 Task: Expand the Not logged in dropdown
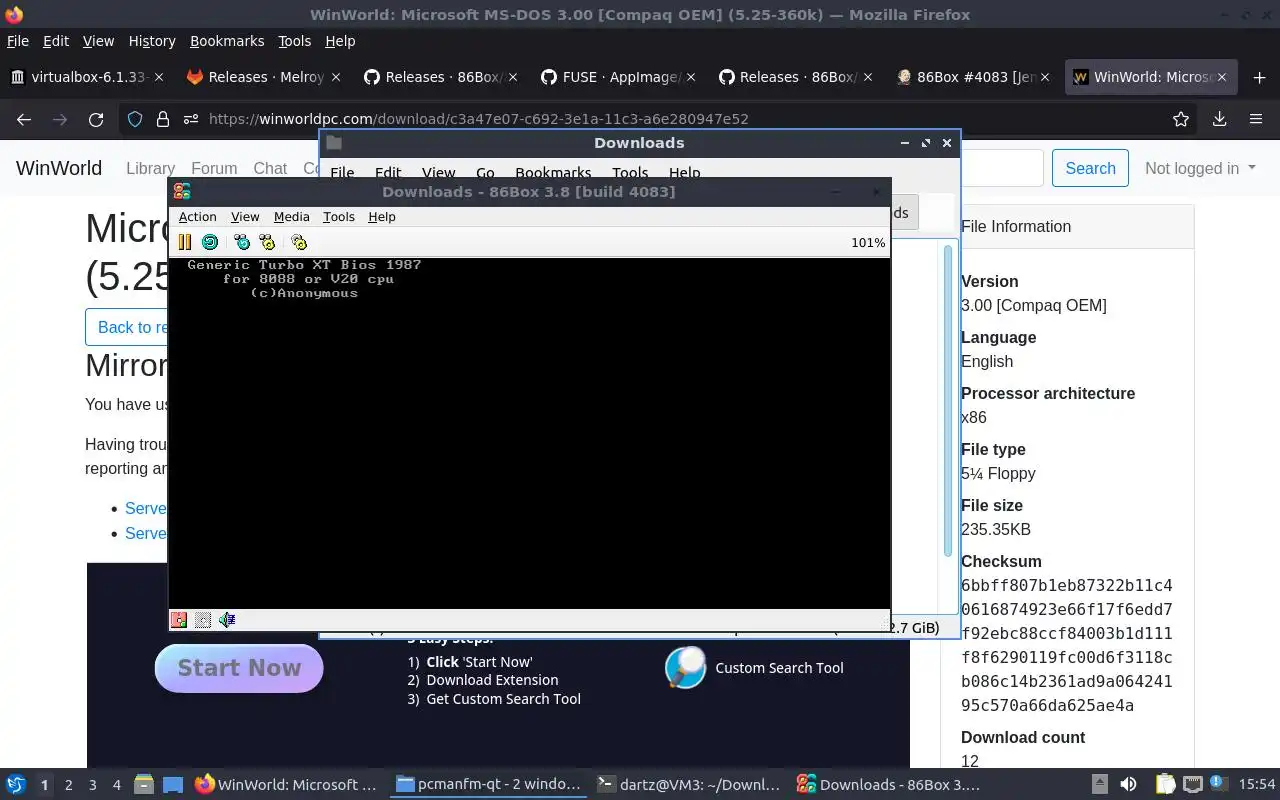click(1200, 168)
